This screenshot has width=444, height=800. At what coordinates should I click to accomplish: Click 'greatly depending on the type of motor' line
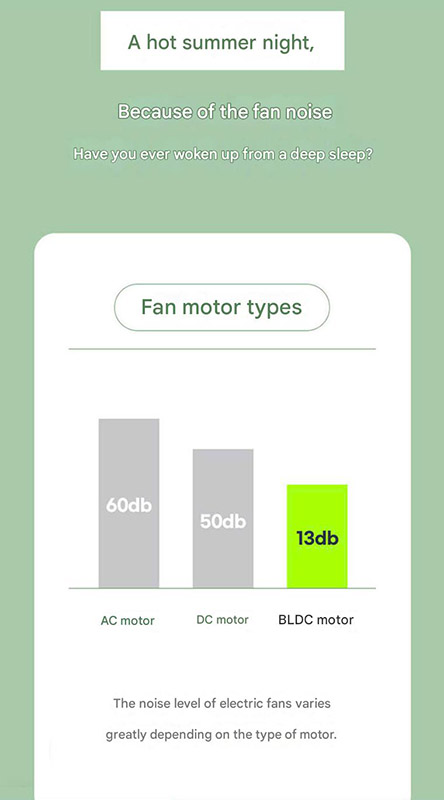[x=221, y=735]
